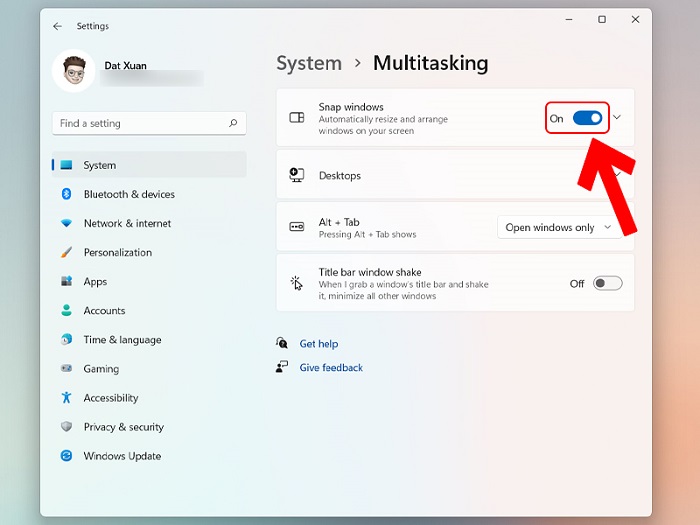Click the Network & internet wifi icon

66,223
